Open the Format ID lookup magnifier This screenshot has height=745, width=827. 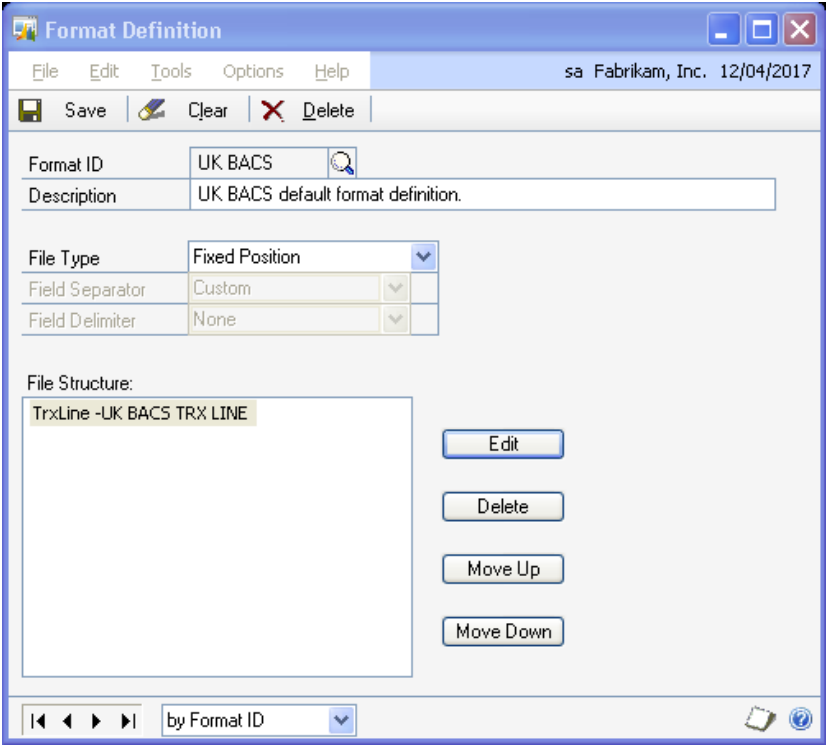[x=341, y=163]
